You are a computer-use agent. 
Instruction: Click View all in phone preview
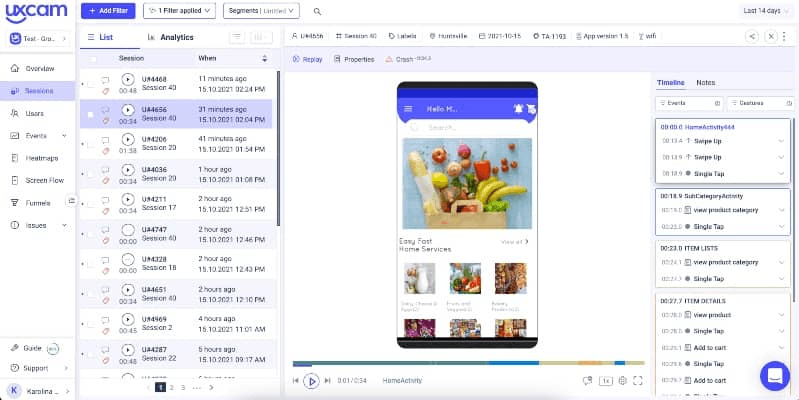[x=515, y=242]
